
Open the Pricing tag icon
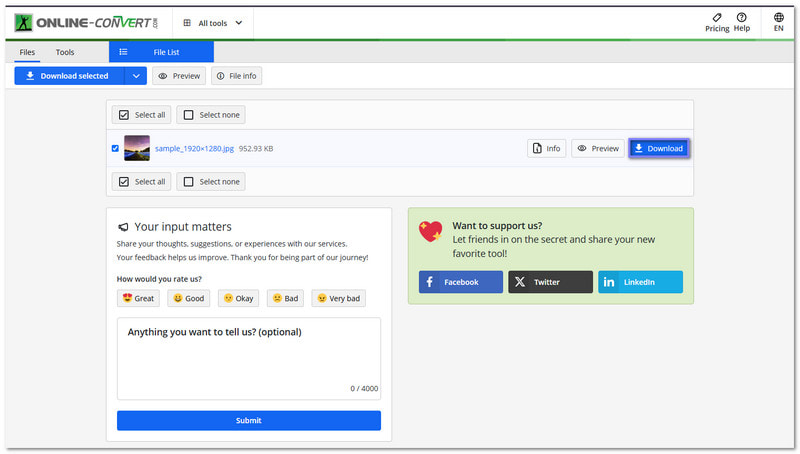pyautogui.click(x=717, y=18)
